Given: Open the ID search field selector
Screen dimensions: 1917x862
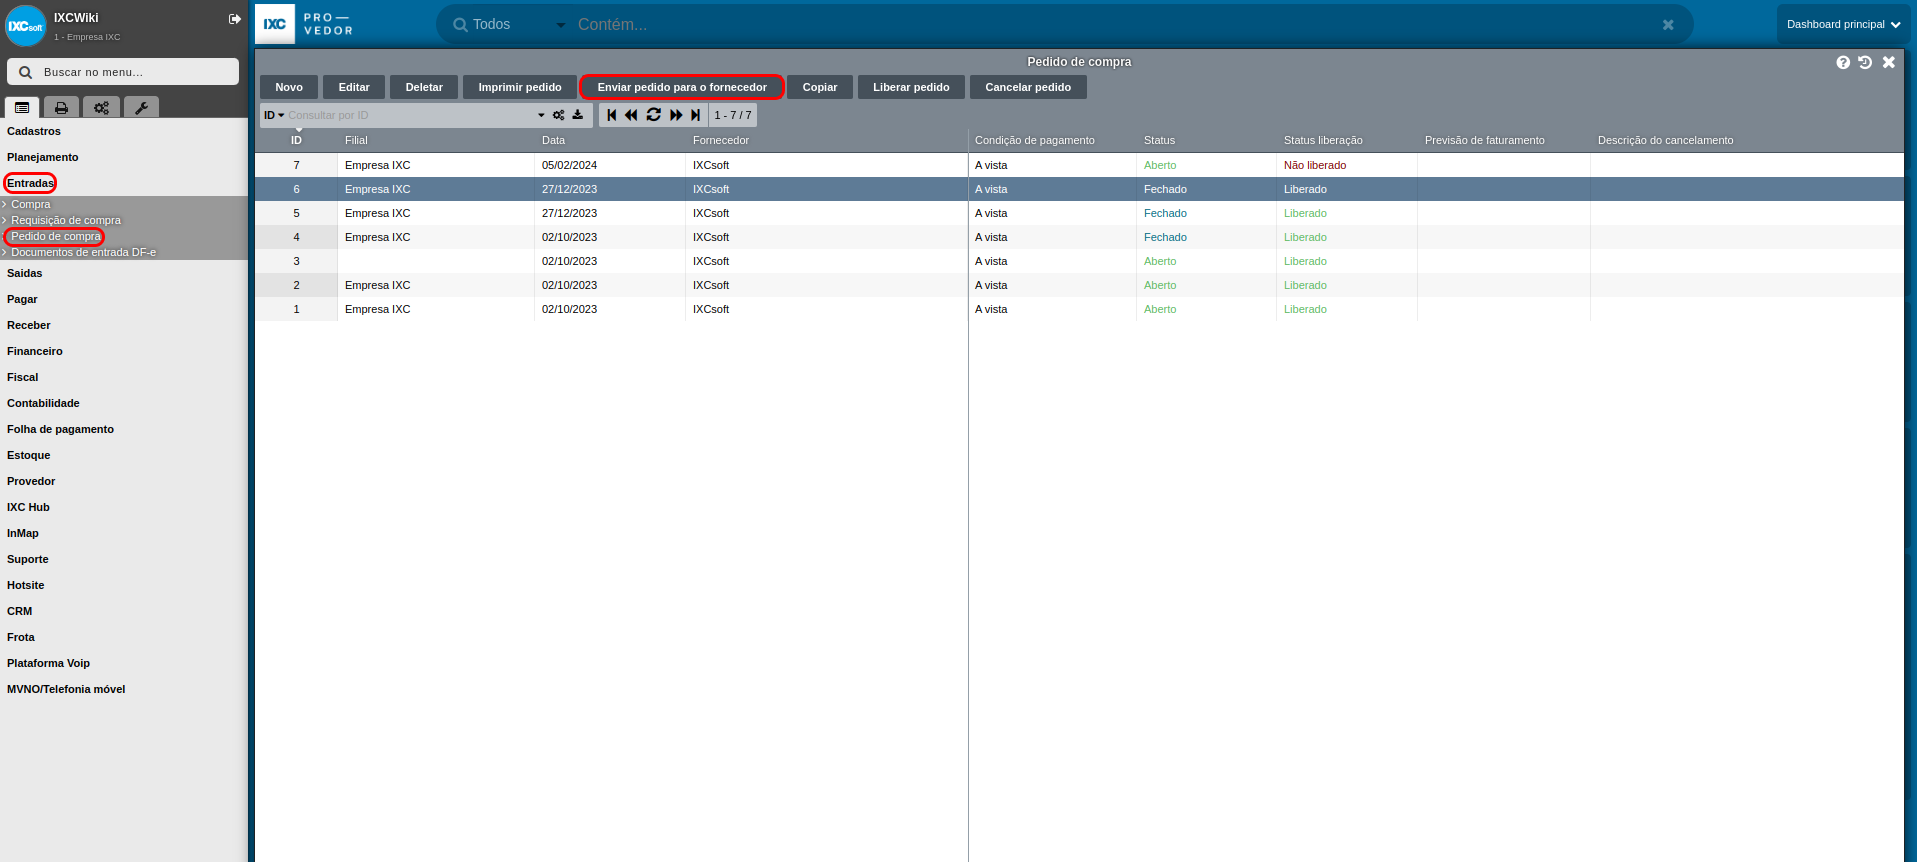Looking at the screenshot, I should point(274,115).
